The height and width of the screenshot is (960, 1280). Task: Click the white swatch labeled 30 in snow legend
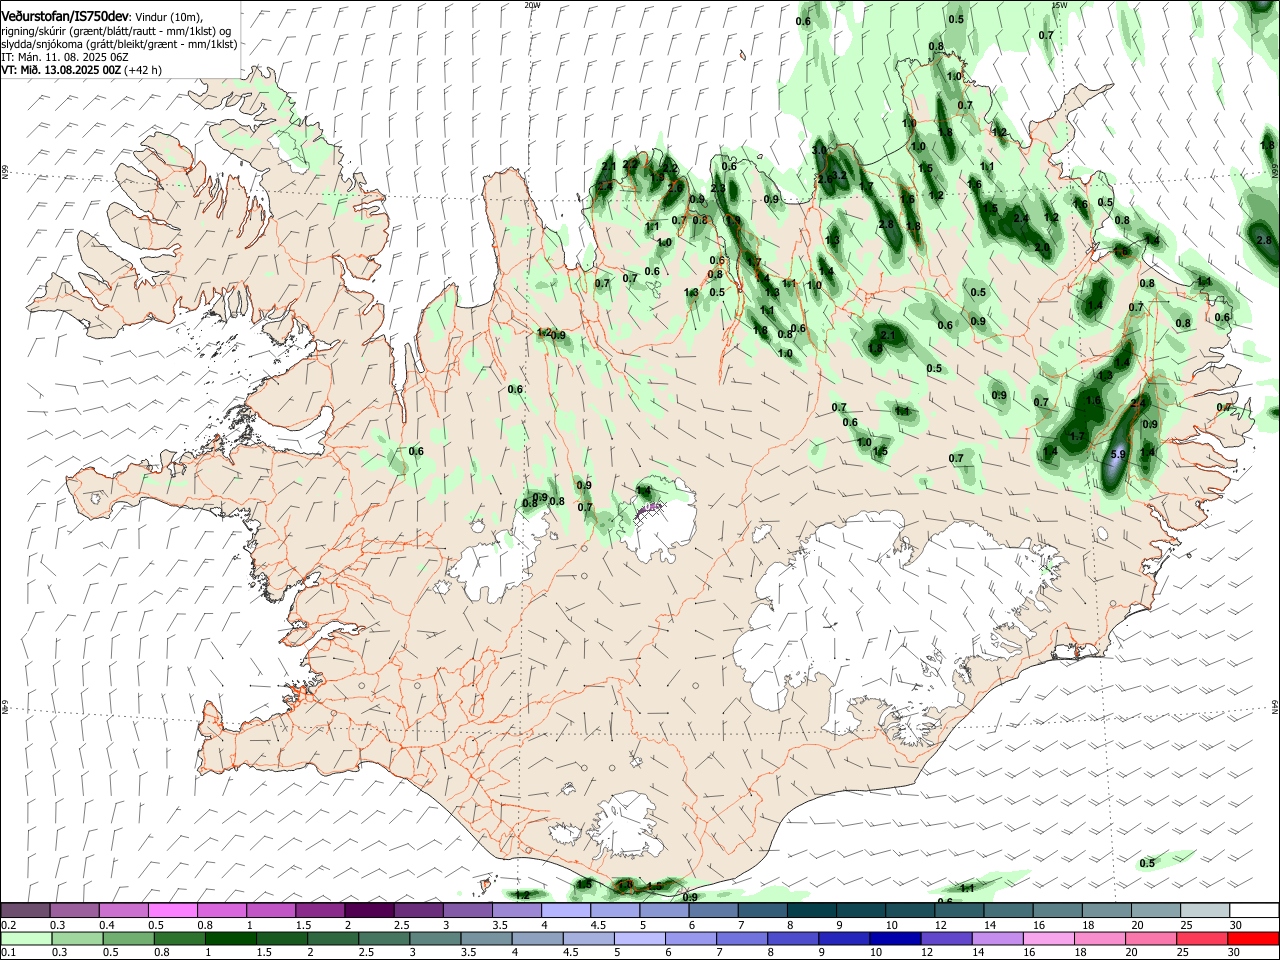[x=1255, y=911]
